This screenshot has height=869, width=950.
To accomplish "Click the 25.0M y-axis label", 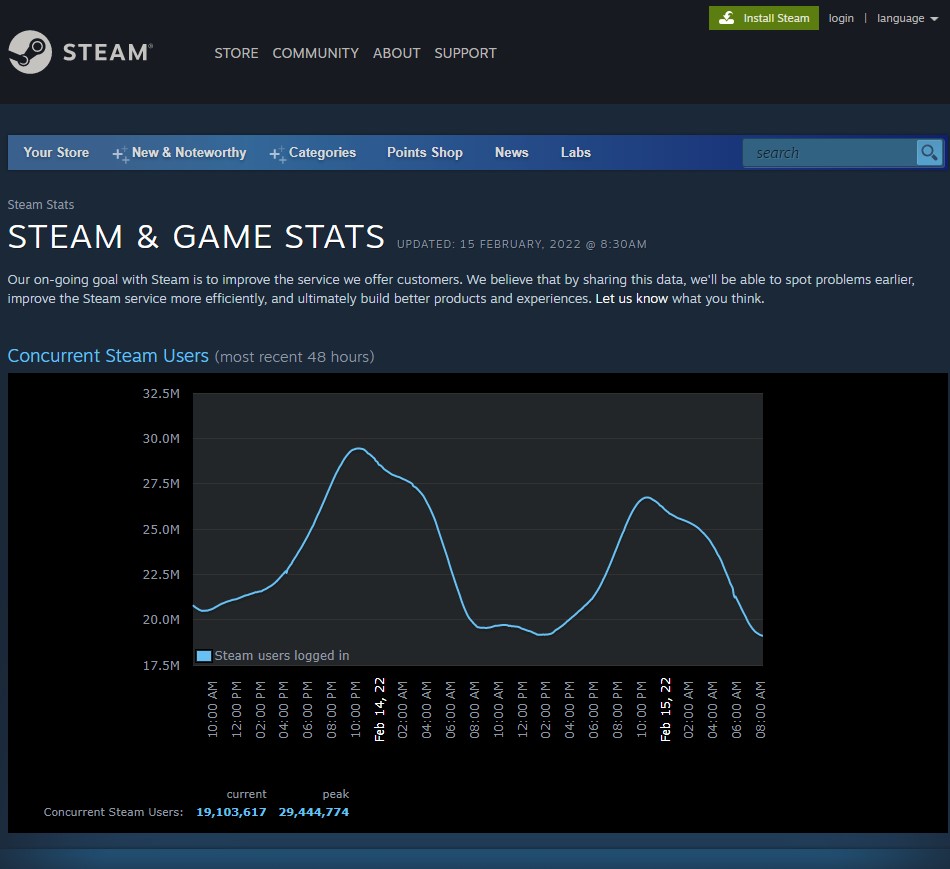I will tap(161, 530).
